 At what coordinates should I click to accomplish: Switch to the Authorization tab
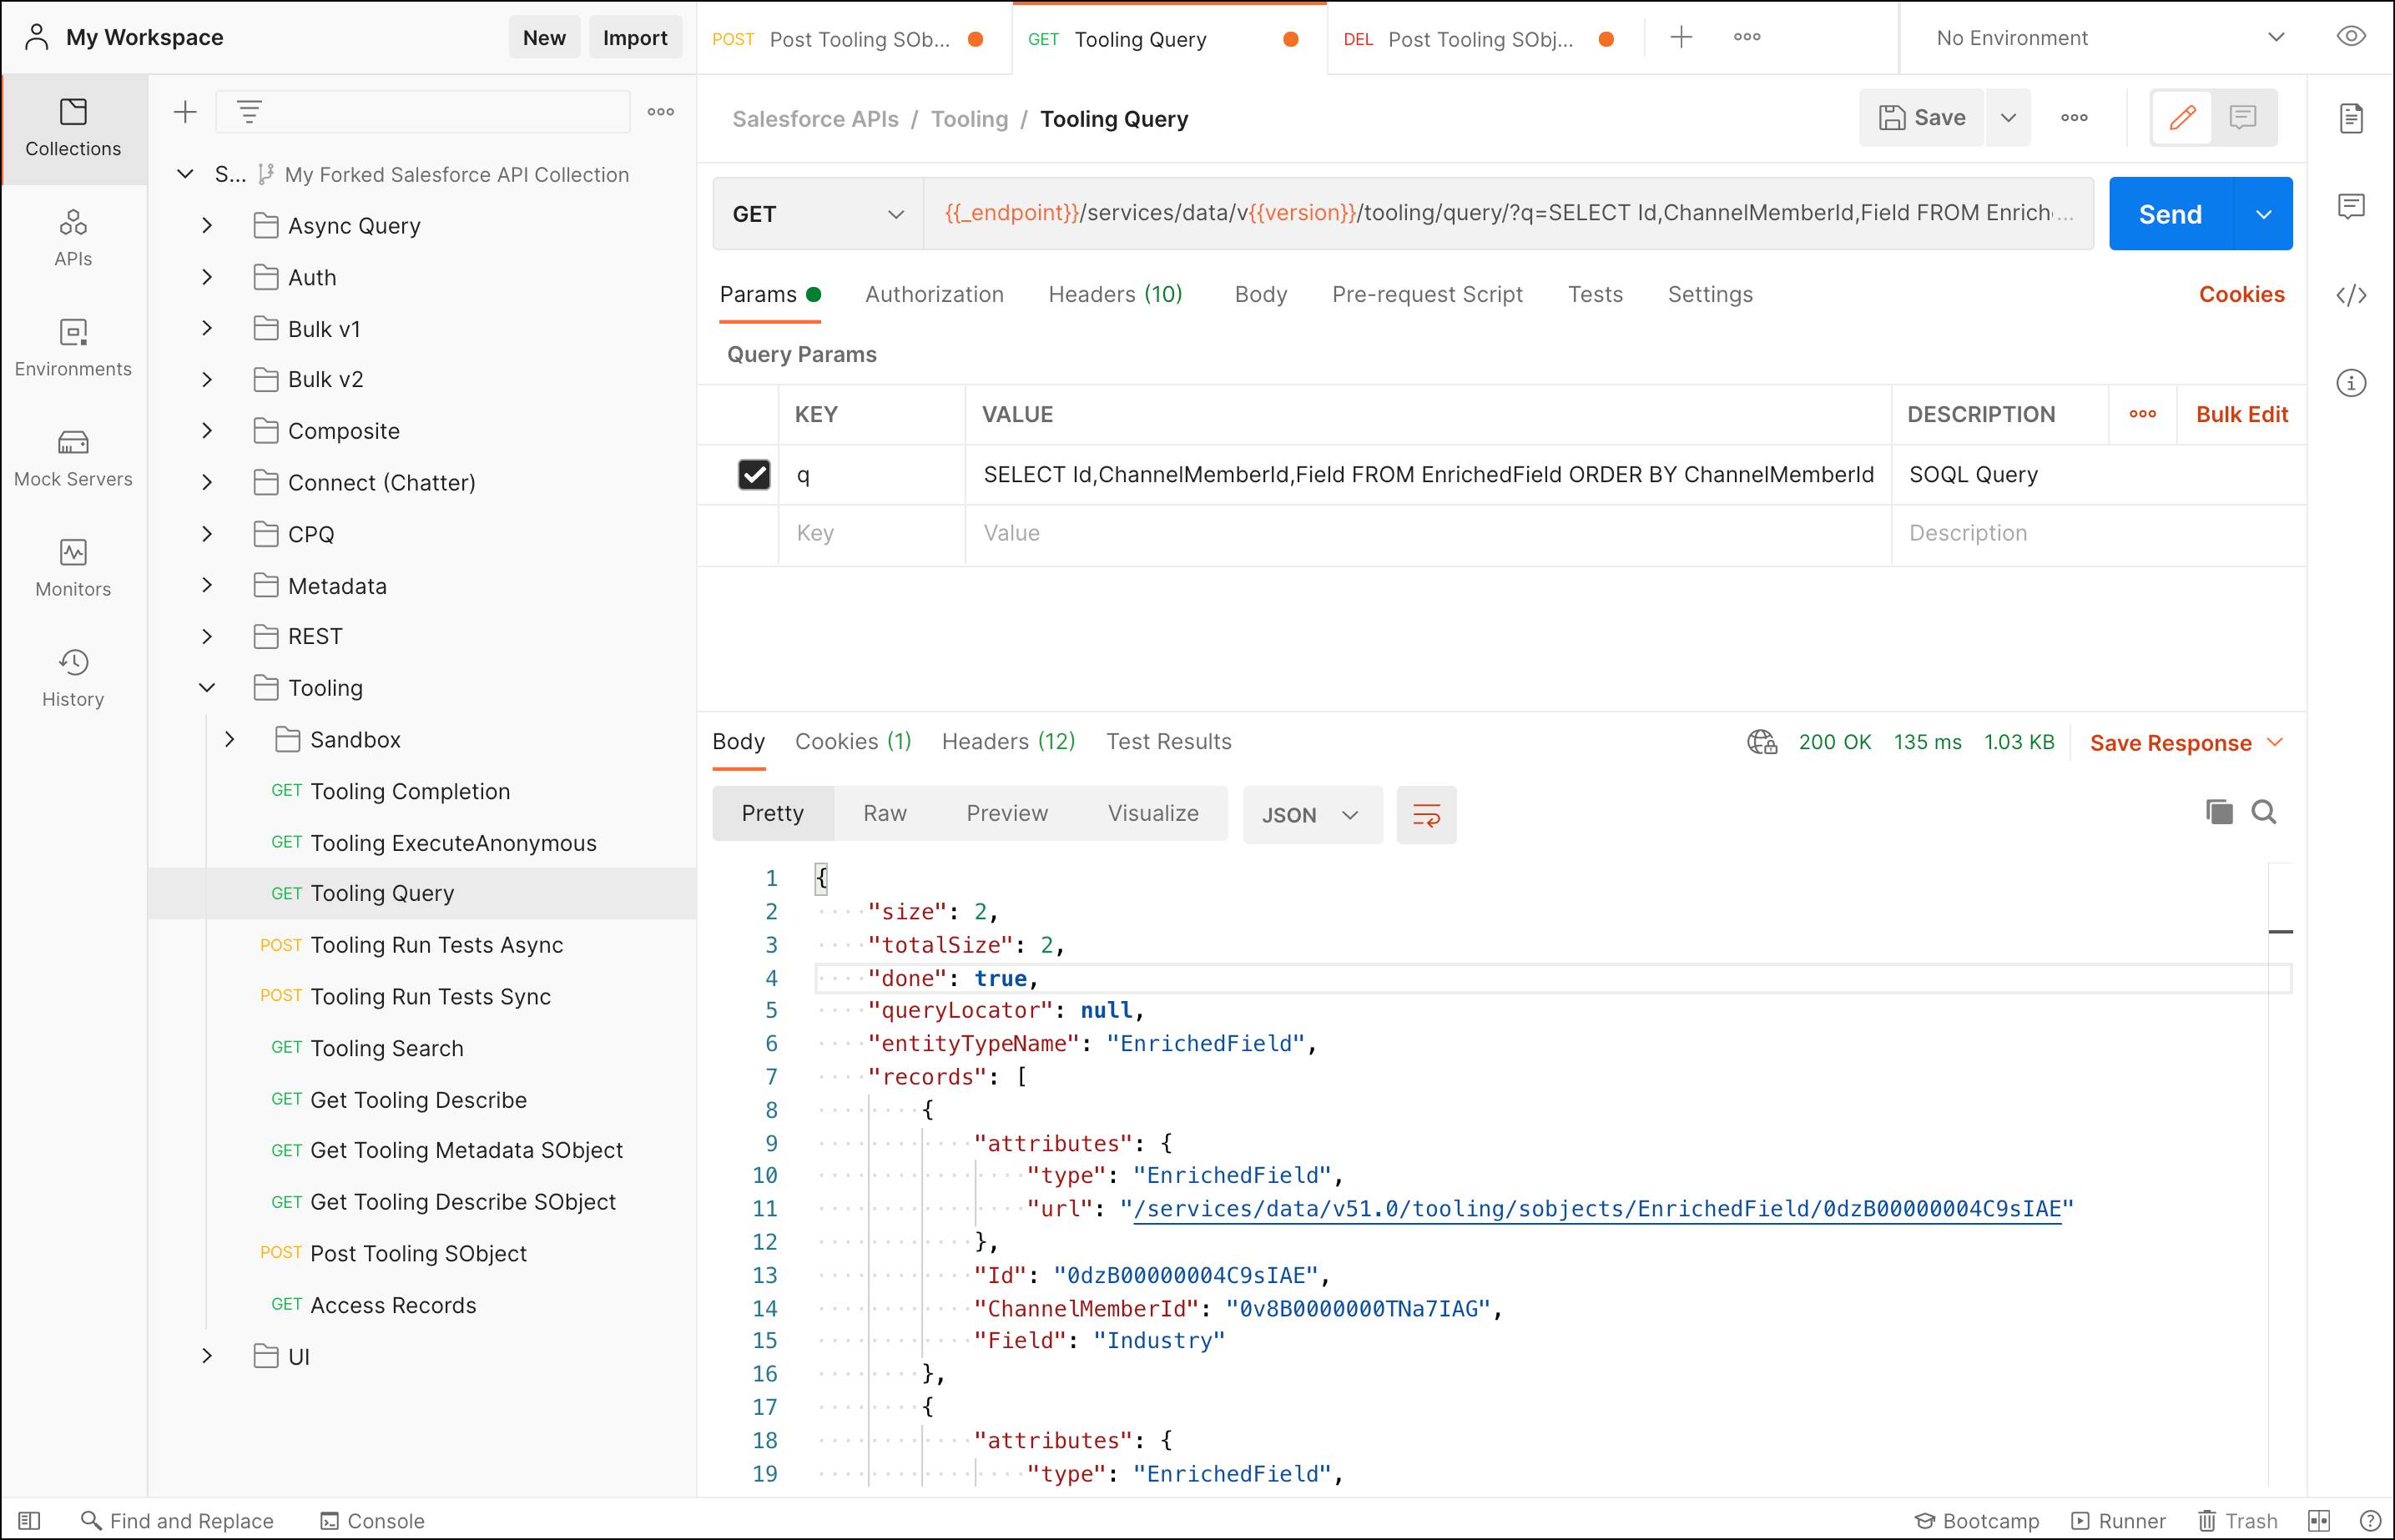[934, 294]
